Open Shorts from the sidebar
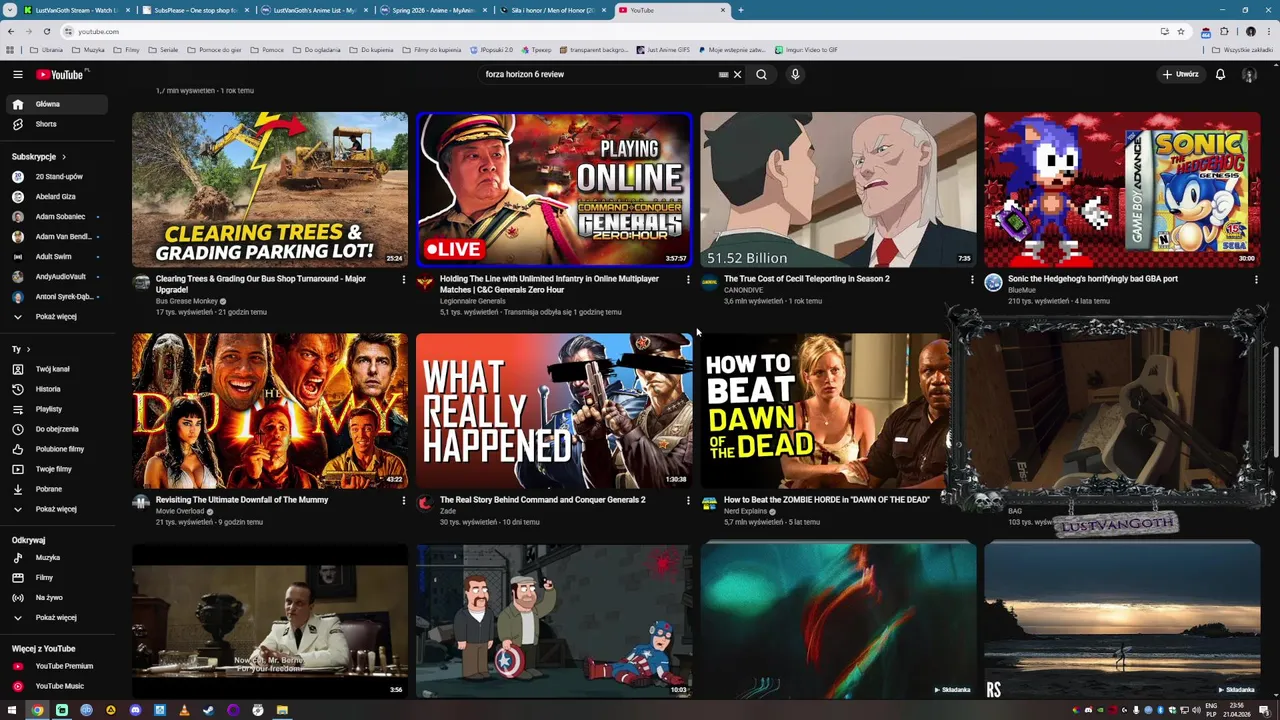Screen dimensions: 1280x720 (56, 124)
